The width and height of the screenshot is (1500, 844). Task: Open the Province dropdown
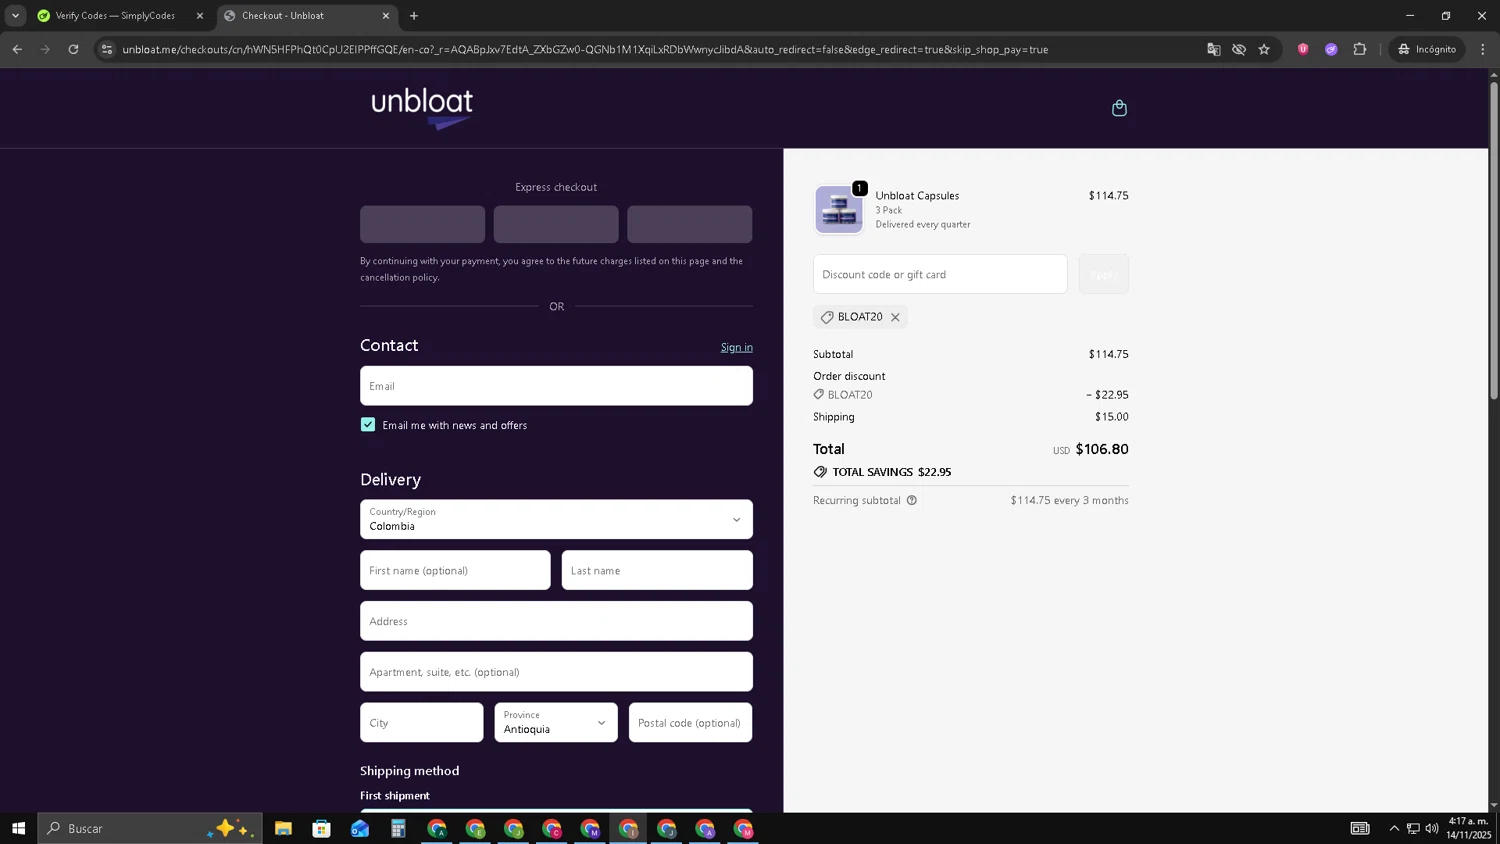point(556,722)
